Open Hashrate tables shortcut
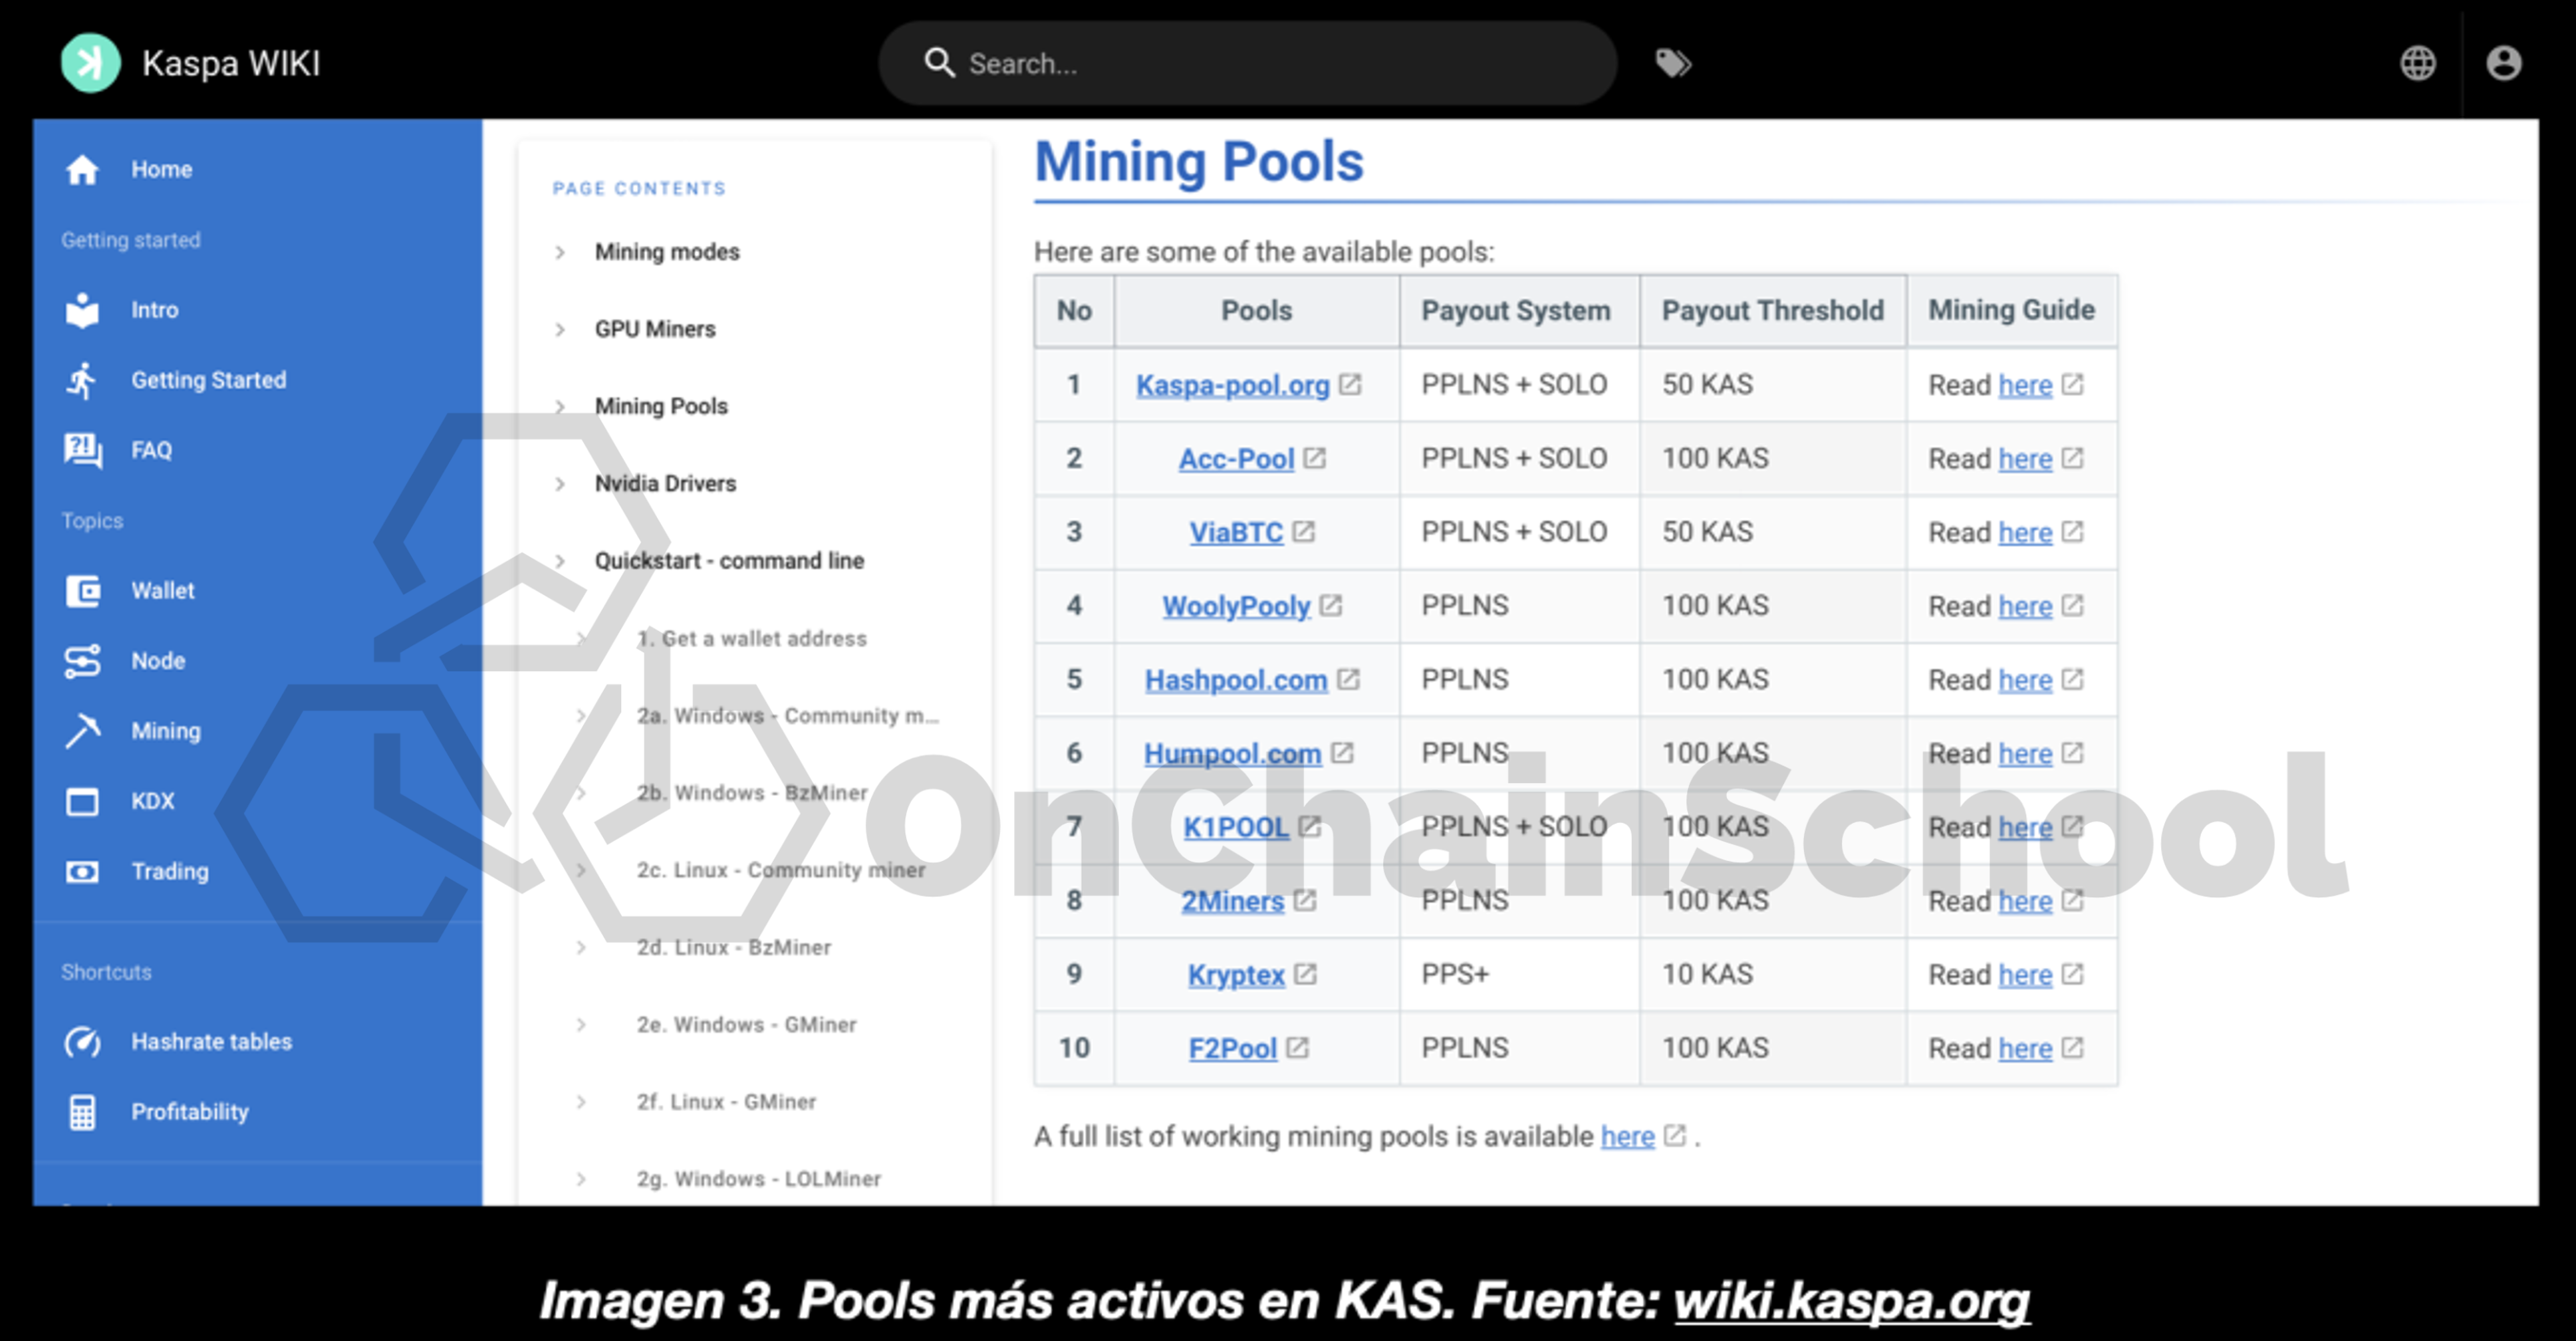The height and width of the screenshot is (1341, 2576). 257,1042
